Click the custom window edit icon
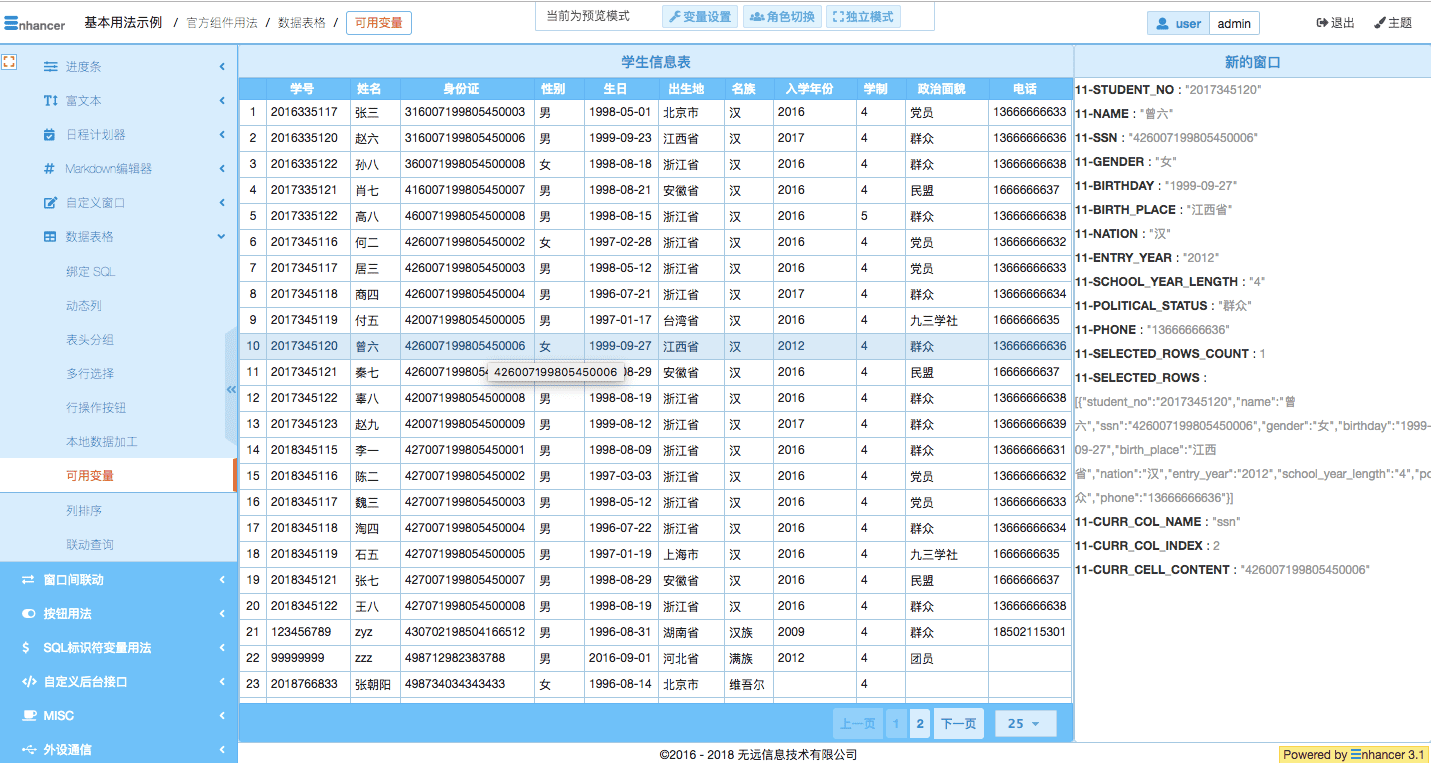The width and height of the screenshot is (1431, 763). click(50, 203)
